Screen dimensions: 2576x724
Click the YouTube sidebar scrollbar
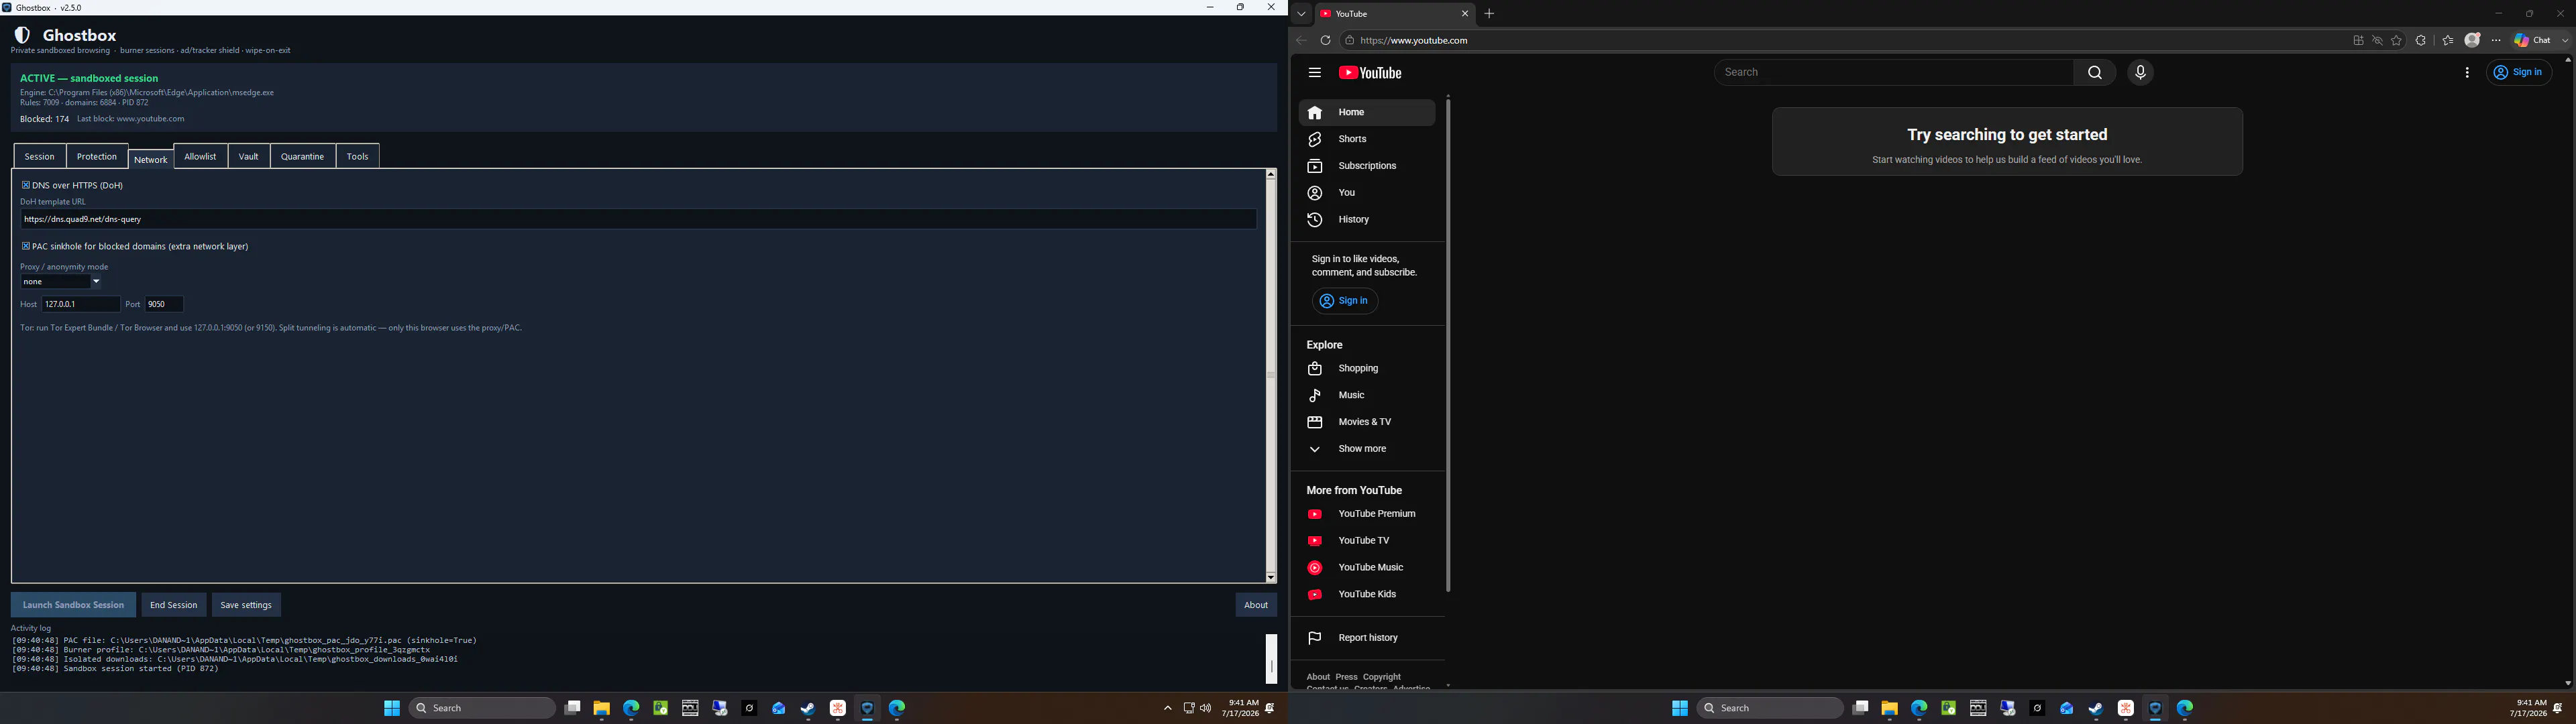1448,345
